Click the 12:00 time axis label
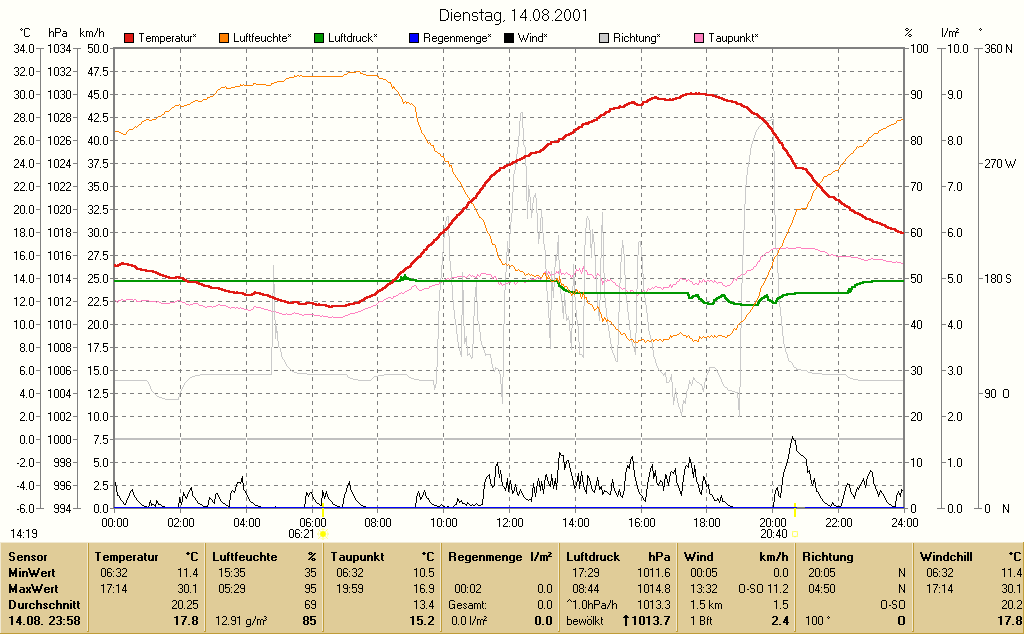The image size is (1024, 634). pyautogui.click(x=509, y=523)
